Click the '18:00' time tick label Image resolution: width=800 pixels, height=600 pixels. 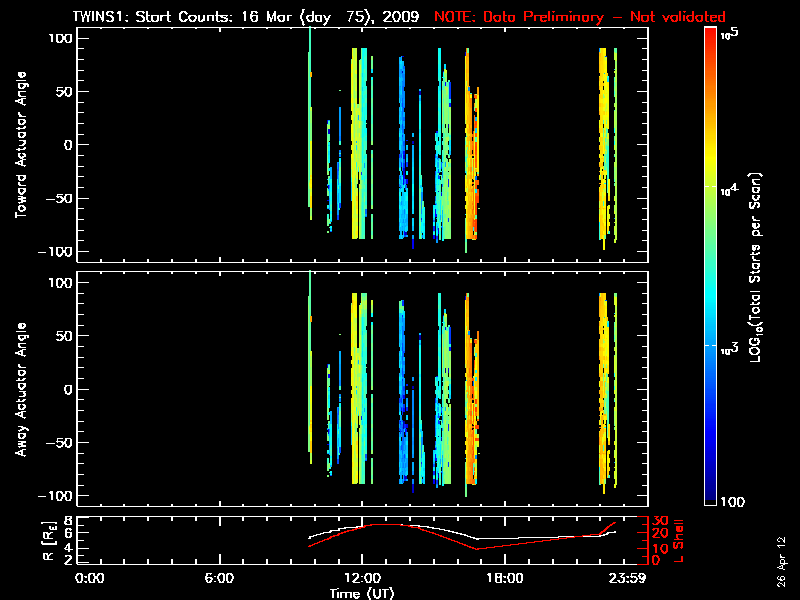[504, 579]
